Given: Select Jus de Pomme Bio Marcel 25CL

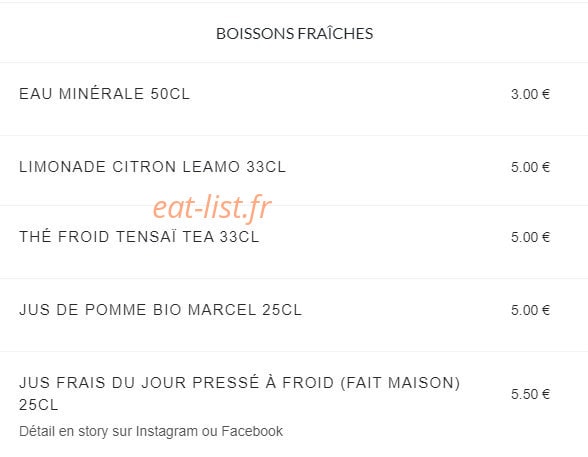Looking at the screenshot, I should (x=160, y=310).
